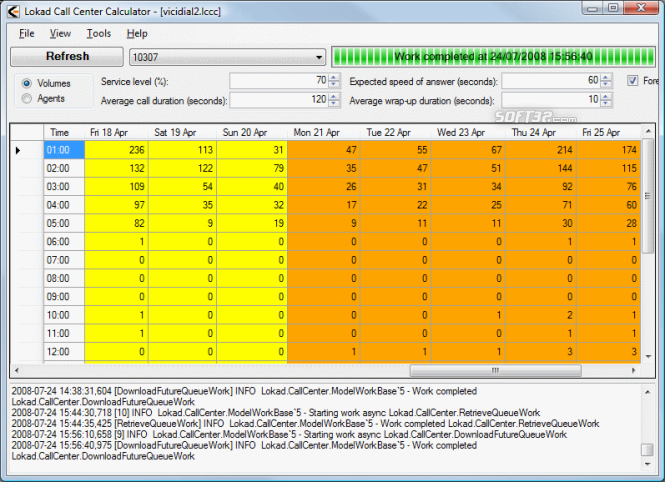Click the table scroll right arrow
Image resolution: width=665 pixels, height=482 pixels.
pos(634,371)
